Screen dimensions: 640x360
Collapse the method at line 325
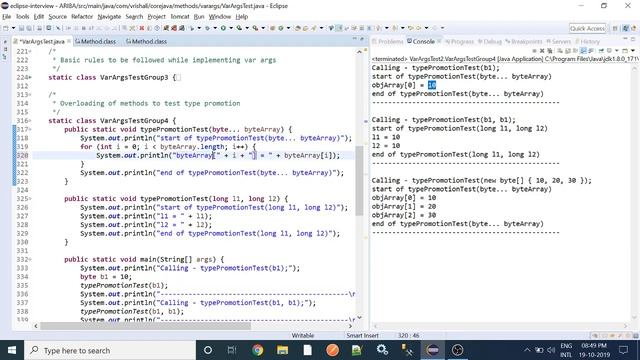coord(30,199)
